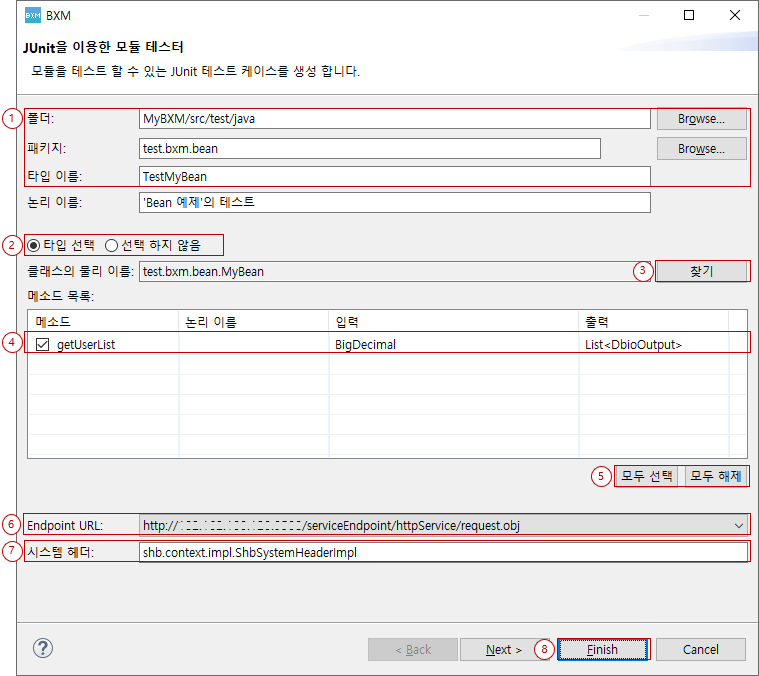Close the BXM dialog with X
The width and height of the screenshot is (759, 676).
(735, 16)
